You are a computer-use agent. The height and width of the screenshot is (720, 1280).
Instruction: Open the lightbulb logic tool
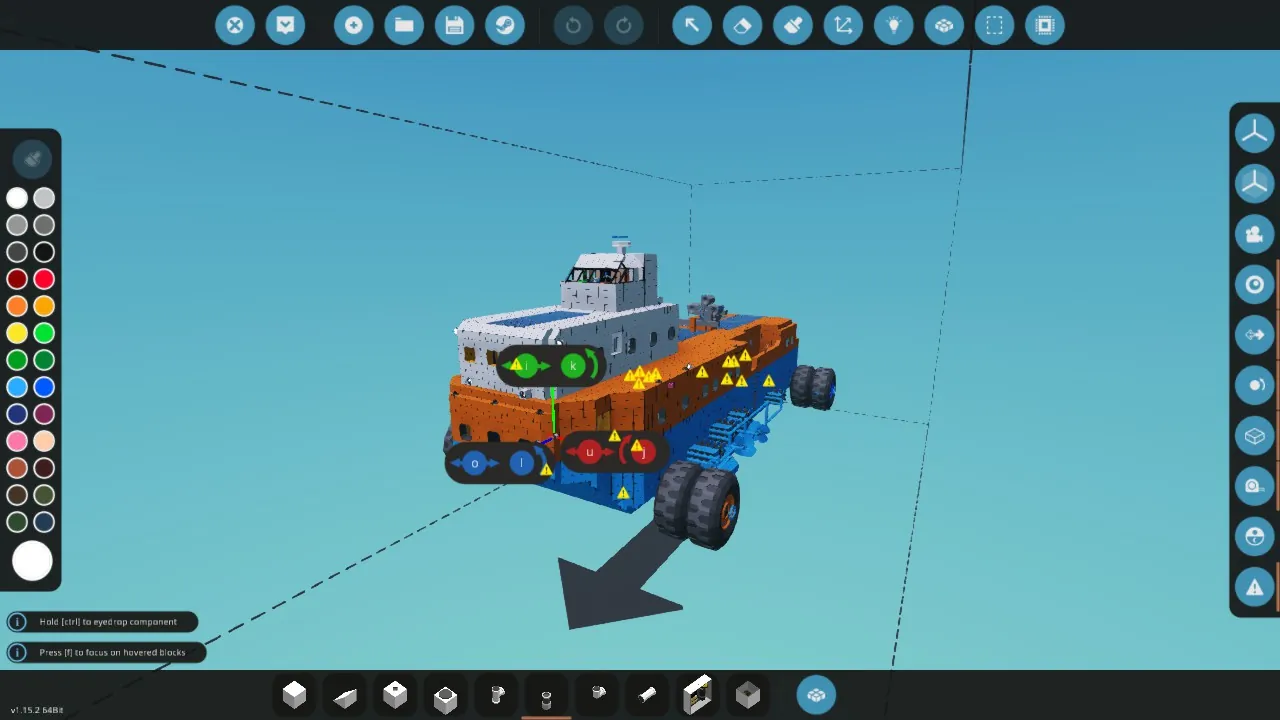point(894,25)
